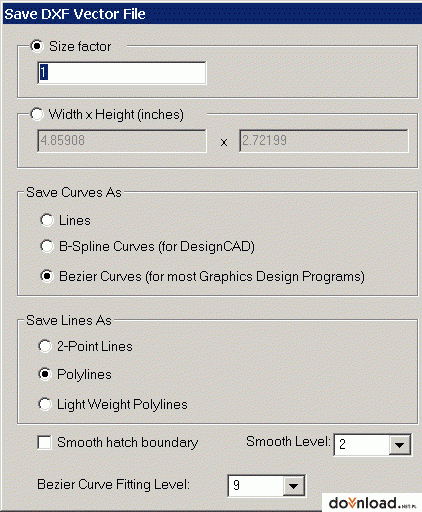This screenshot has height=512, width=422.
Task: Click the width value field 4.85908
Action: pos(122,141)
